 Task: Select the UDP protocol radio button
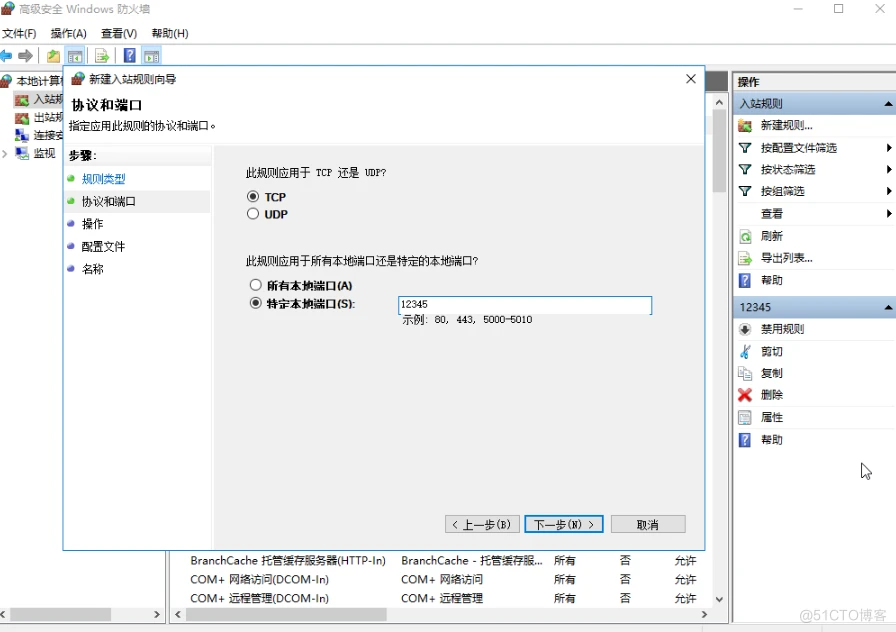pos(253,212)
